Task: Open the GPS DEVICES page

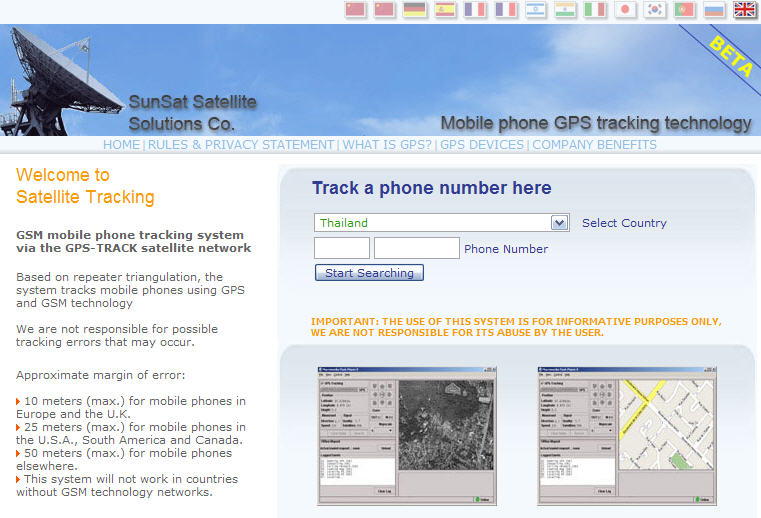Action: 482,145
